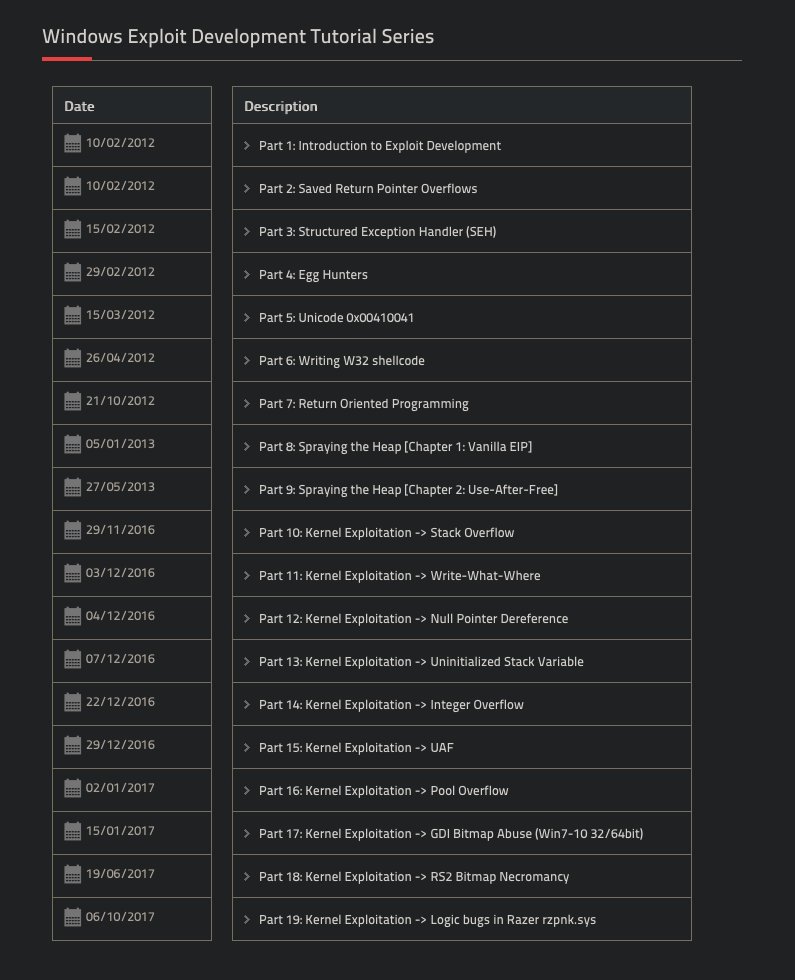The height and width of the screenshot is (980, 795).
Task: Expand chevron before Part 4: Egg Hunters
Action: click(247, 274)
